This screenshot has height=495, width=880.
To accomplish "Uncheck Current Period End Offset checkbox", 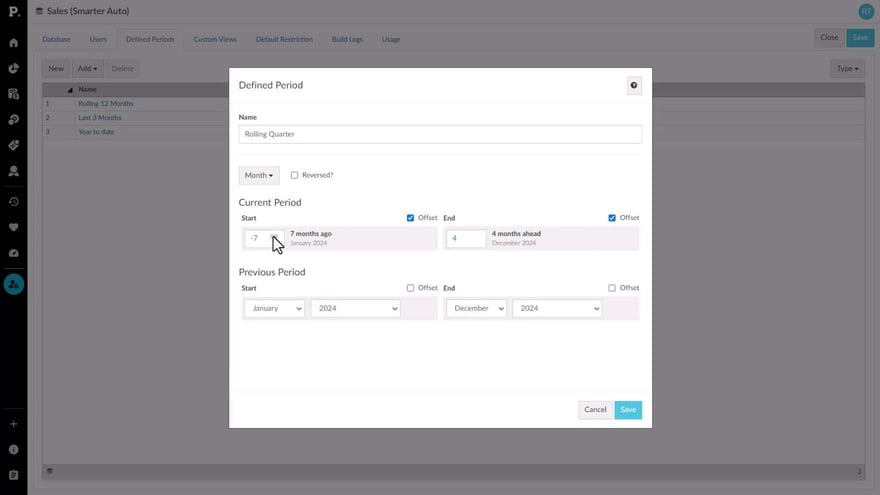I will [x=612, y=218].
